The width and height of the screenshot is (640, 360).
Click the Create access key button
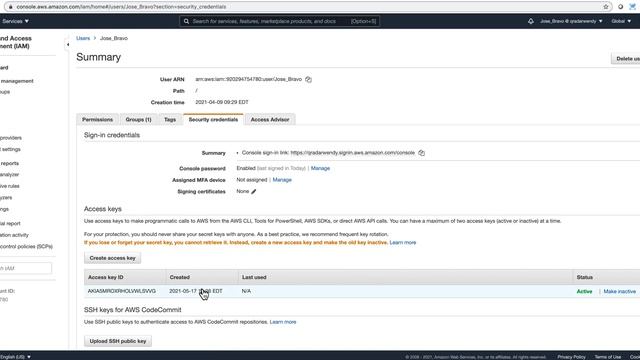[112, 258]
